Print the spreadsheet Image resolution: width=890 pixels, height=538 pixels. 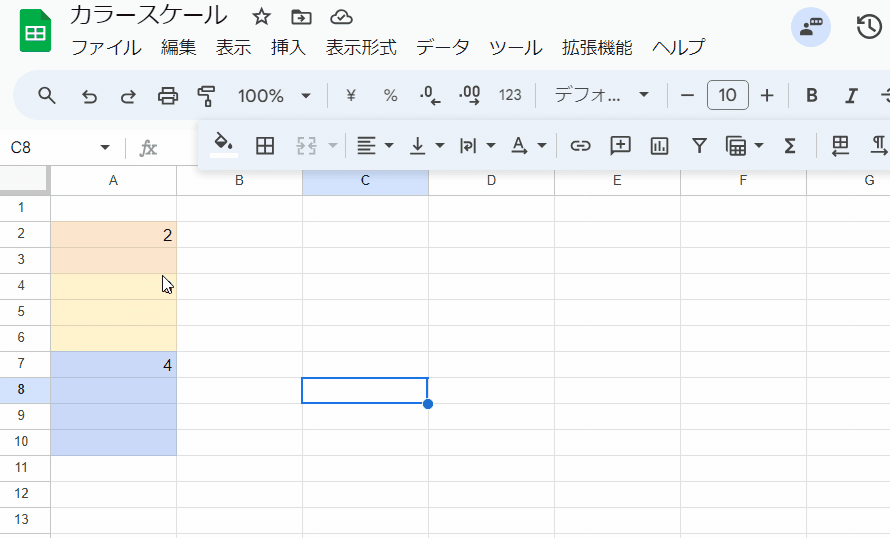click(x=167, y=96)
